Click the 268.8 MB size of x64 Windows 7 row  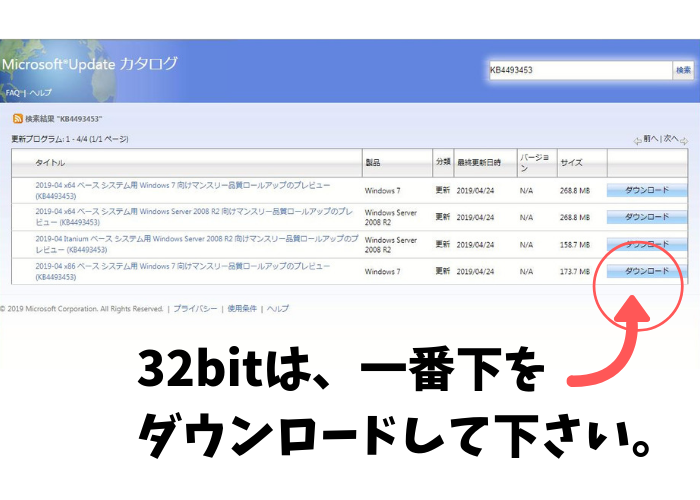coord(575,191)
